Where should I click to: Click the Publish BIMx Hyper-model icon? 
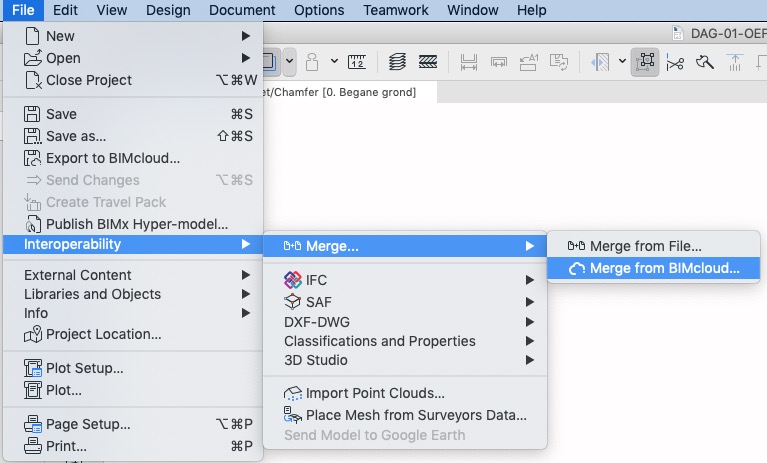(x=32, y=224)
